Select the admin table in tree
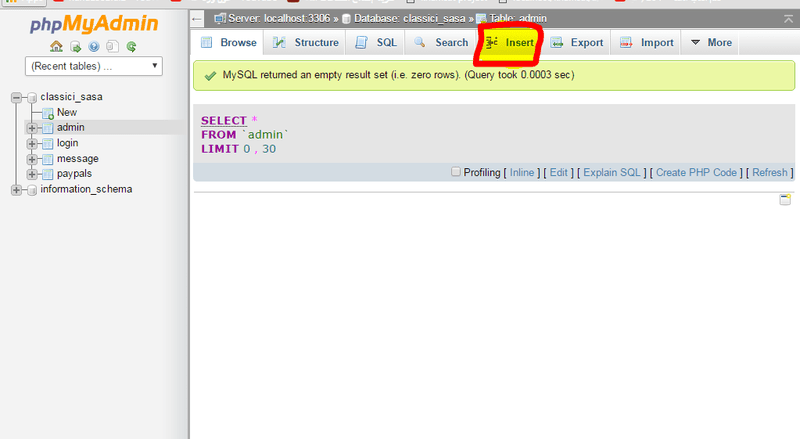Viewport: 800px width, 439px height. 70,128
